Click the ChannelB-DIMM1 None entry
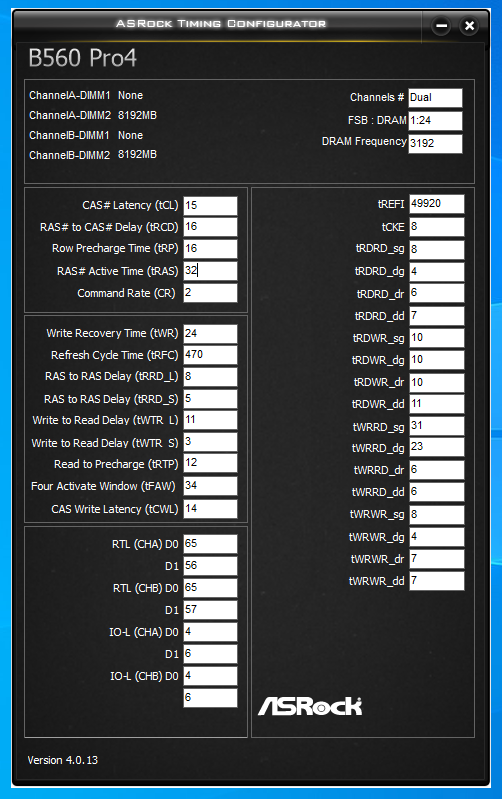 click(86, 136)
